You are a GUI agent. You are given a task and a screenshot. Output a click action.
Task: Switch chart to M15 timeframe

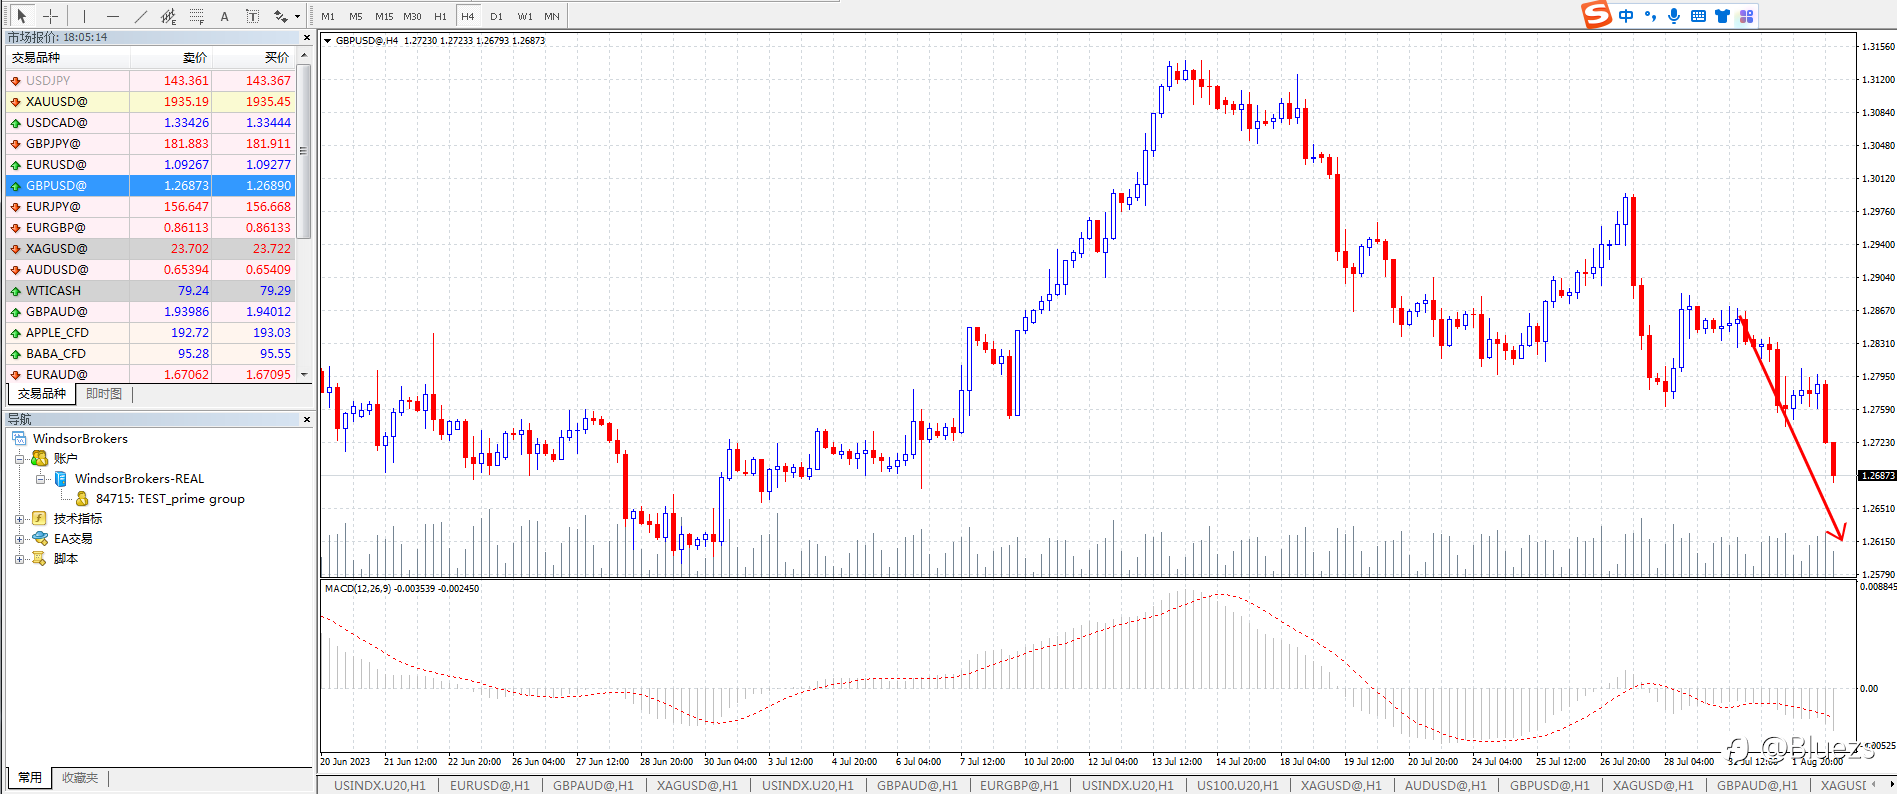tap(384, 16)
